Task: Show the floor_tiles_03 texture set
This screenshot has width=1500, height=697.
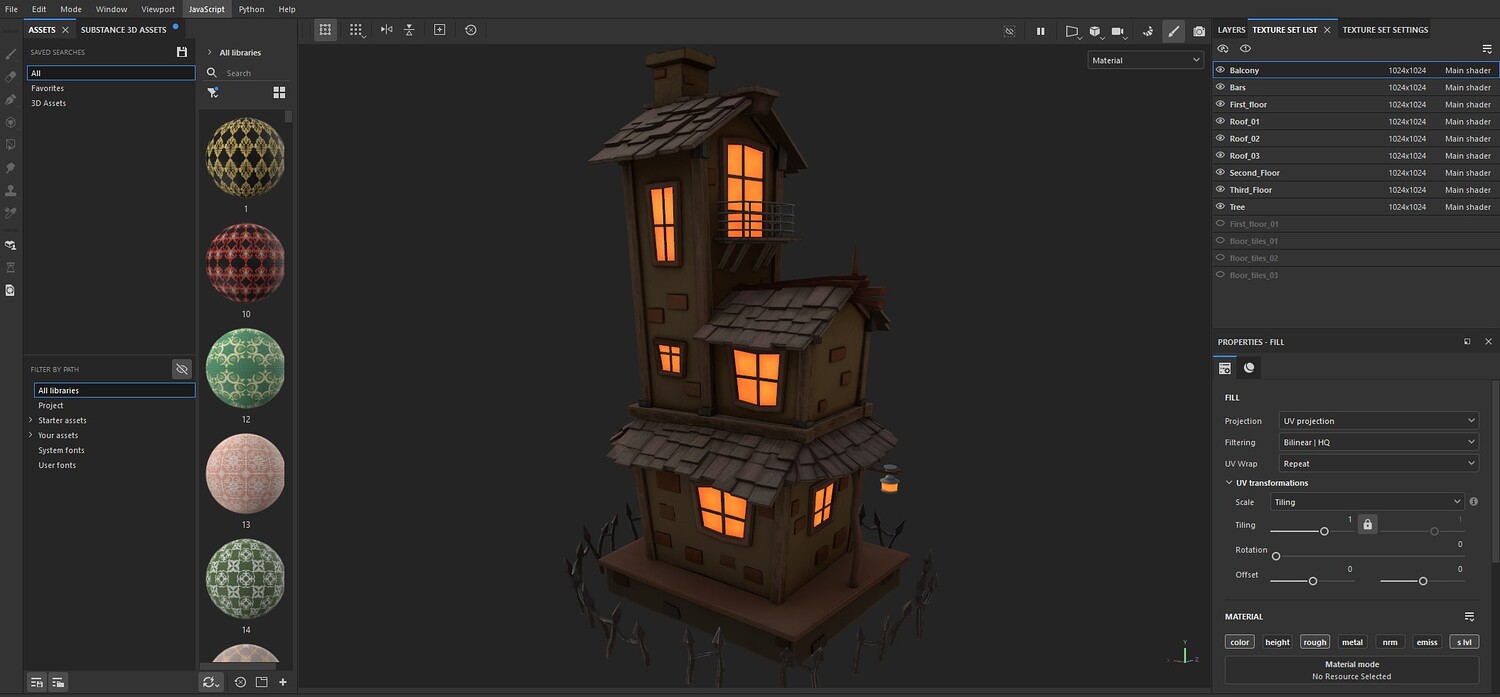Action: (x=1220, y=275)
